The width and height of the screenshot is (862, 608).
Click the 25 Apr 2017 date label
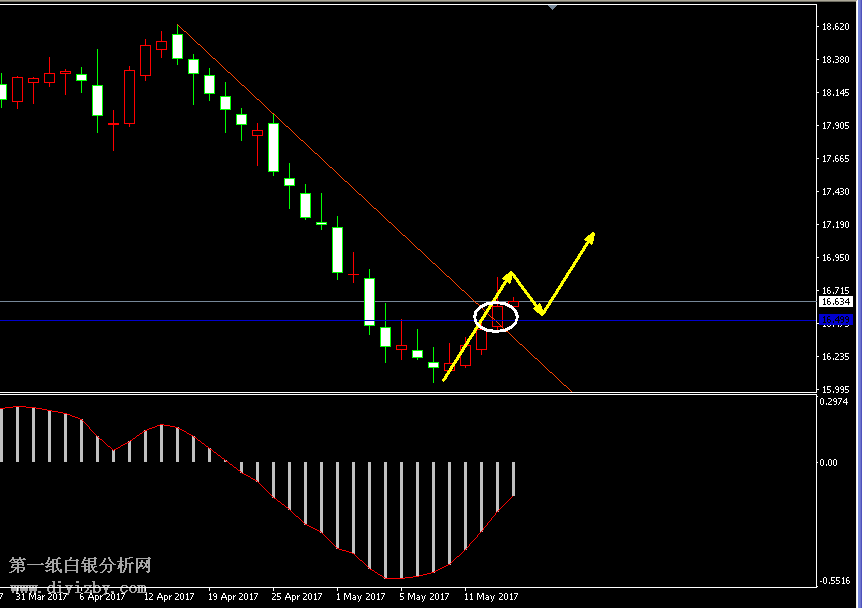point(296,597)
